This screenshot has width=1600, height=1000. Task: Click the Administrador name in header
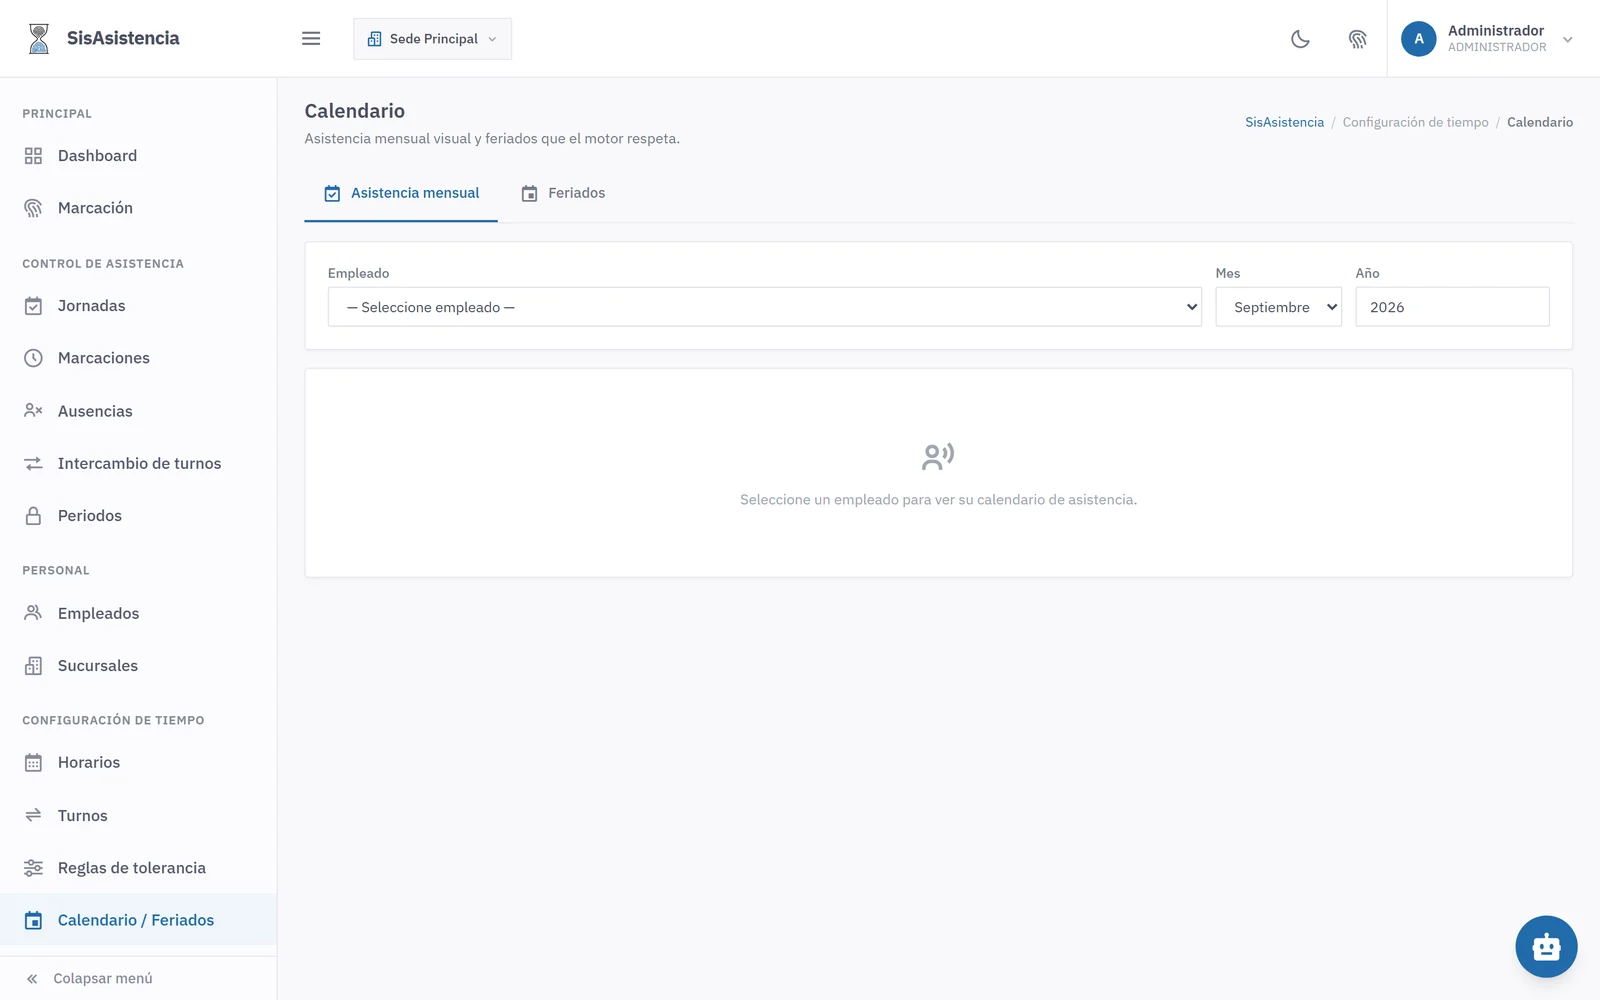pos(1496,31)
